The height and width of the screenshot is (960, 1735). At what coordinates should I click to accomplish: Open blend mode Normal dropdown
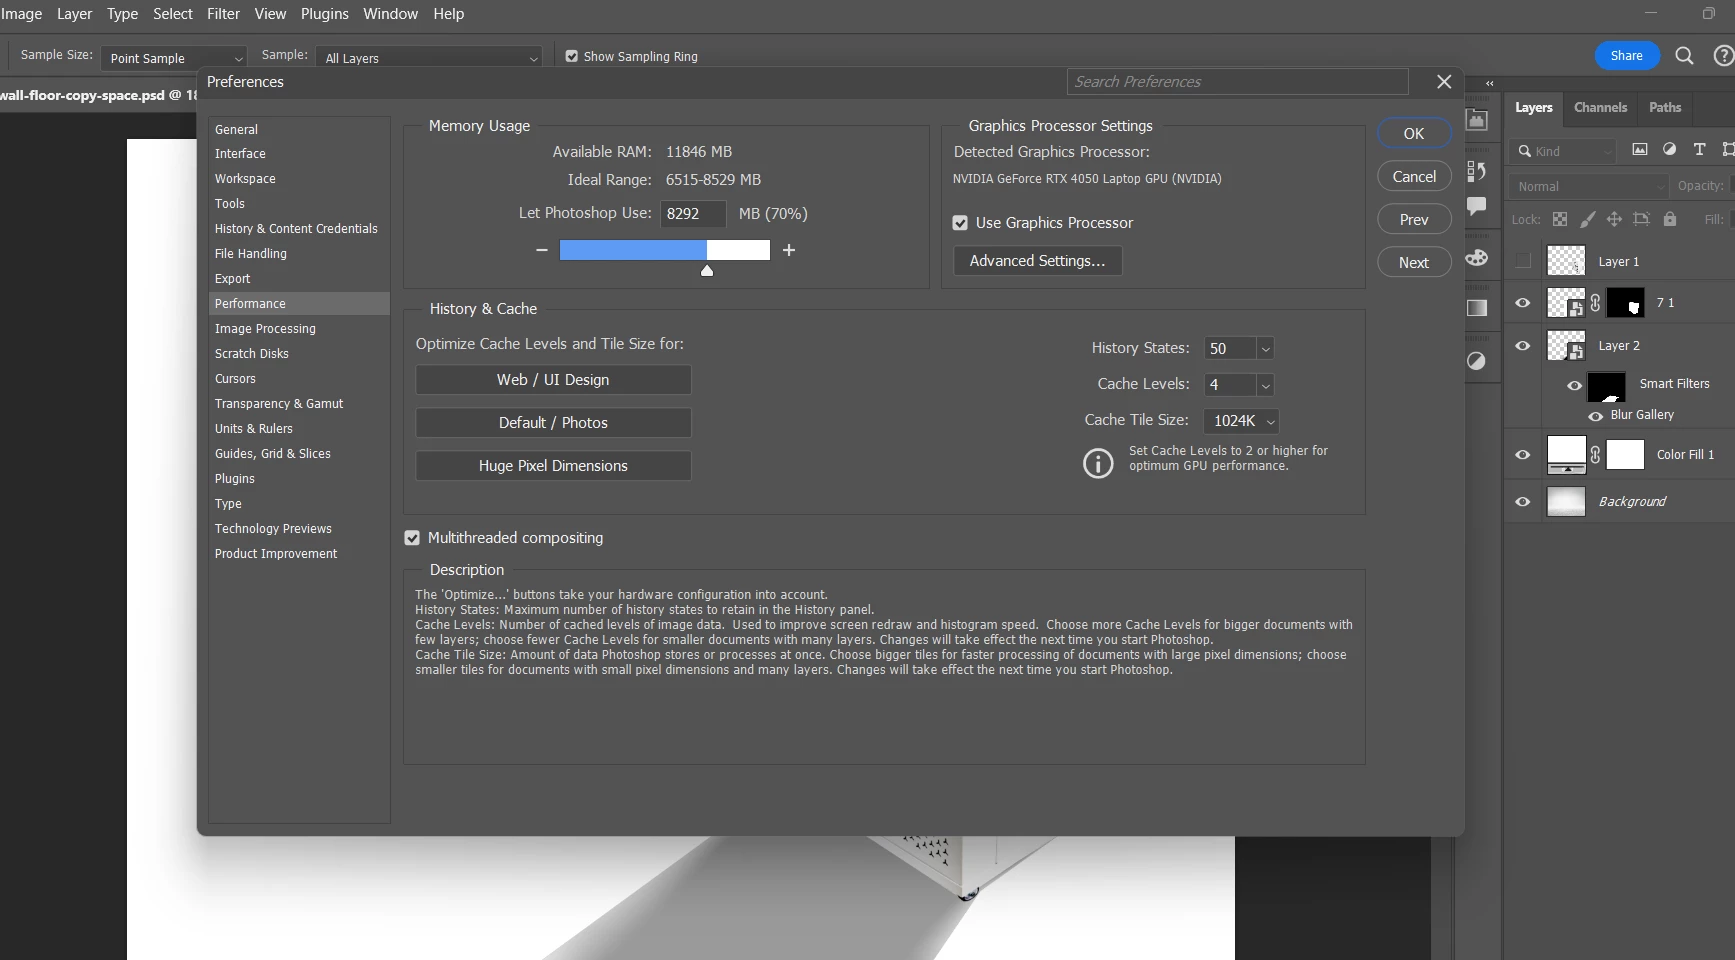tap(1588, 186)
